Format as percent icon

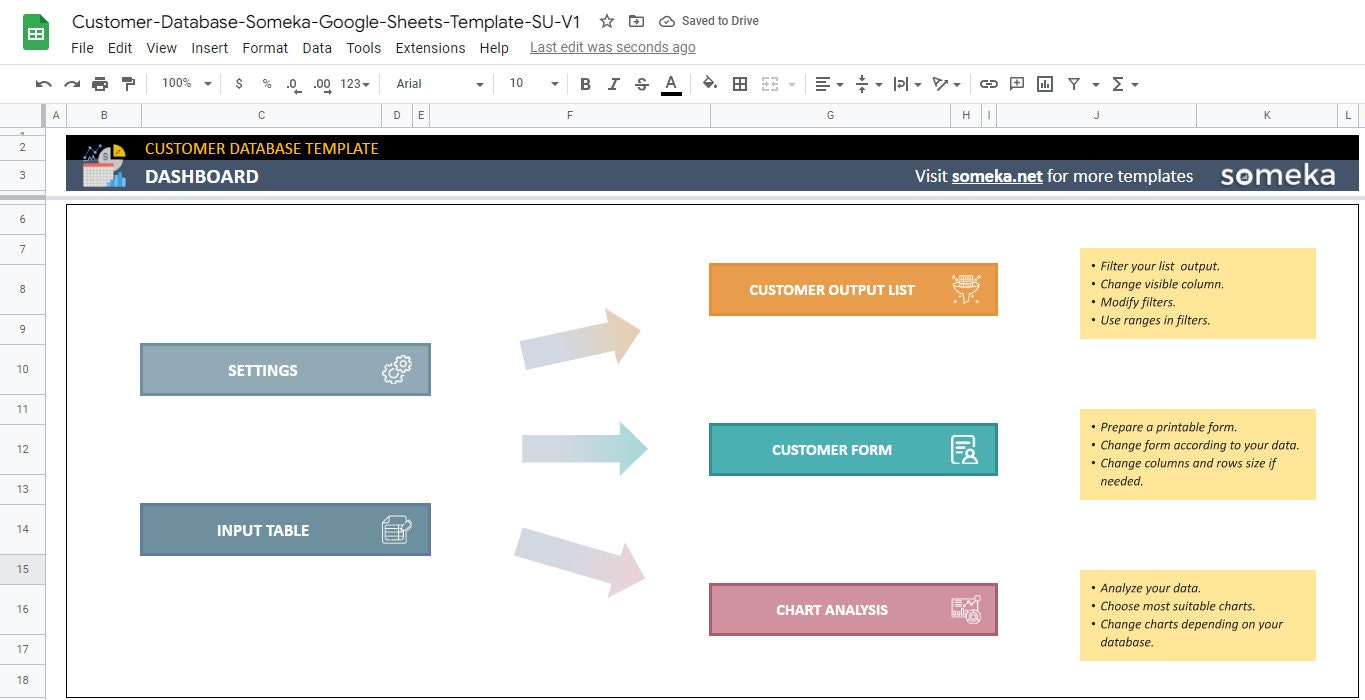(266, 84)
